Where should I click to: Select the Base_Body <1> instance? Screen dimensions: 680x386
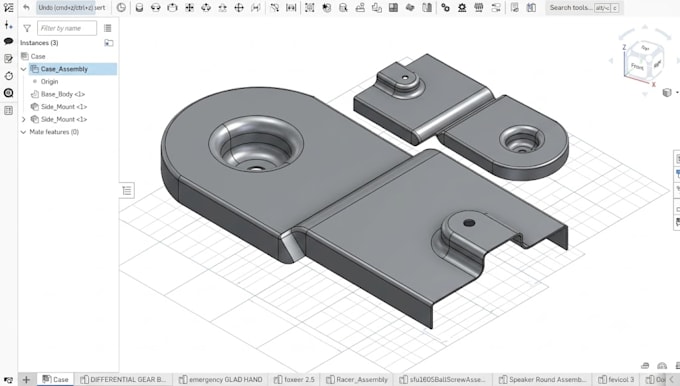coord(62,94)
